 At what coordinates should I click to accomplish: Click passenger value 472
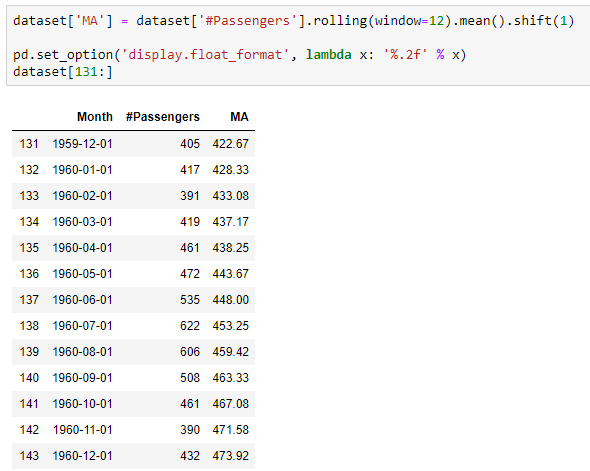click(190, 273)
